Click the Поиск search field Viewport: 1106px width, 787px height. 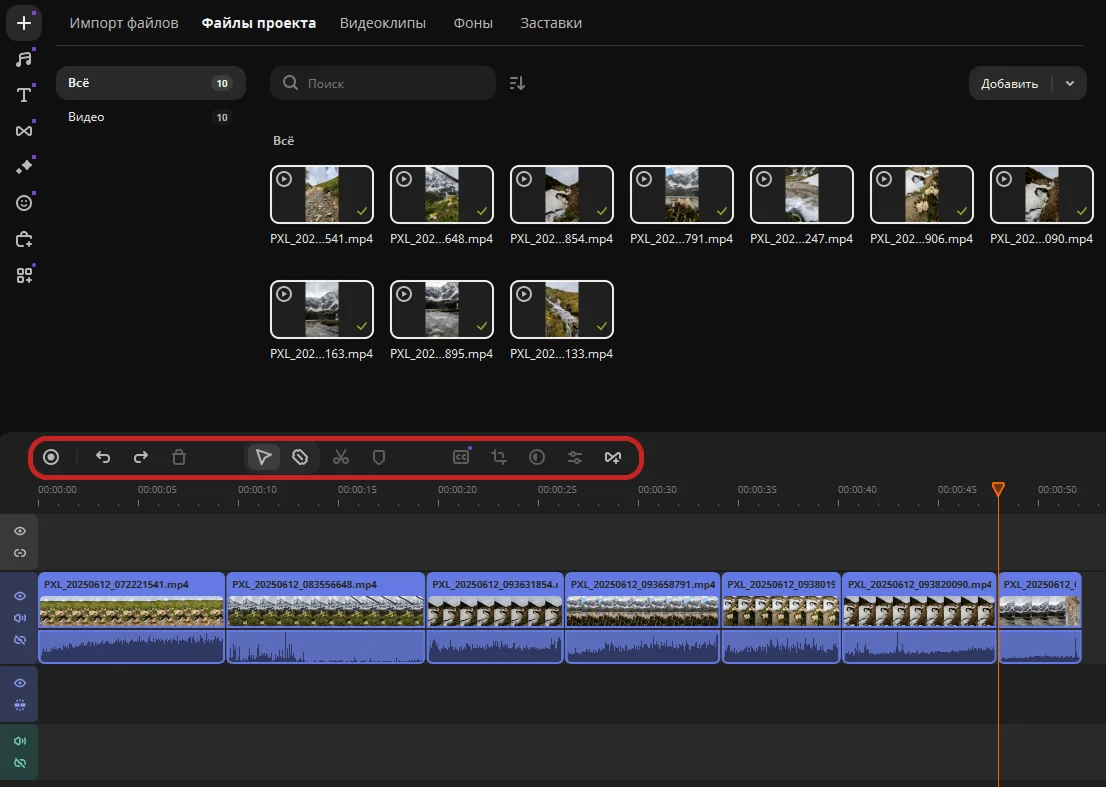click(390, 84)
